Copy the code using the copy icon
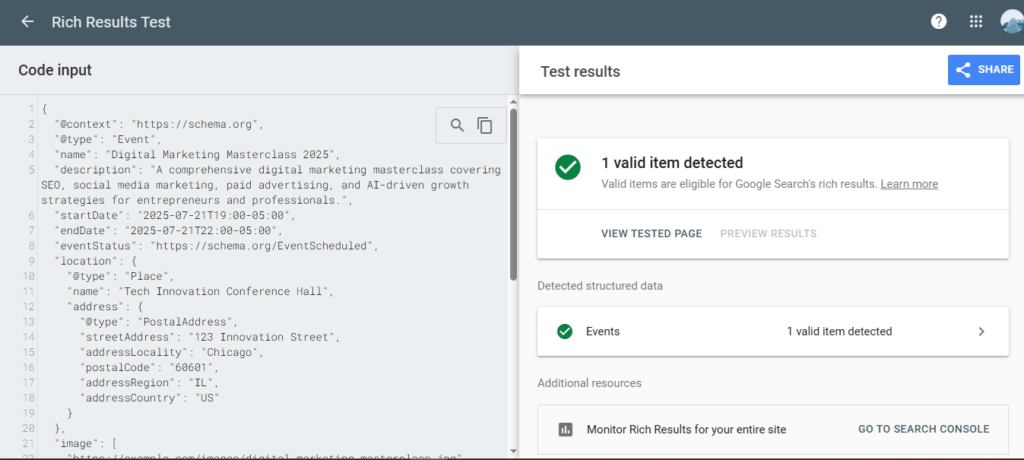This screenshot has width=1024, height=460. 485,125
